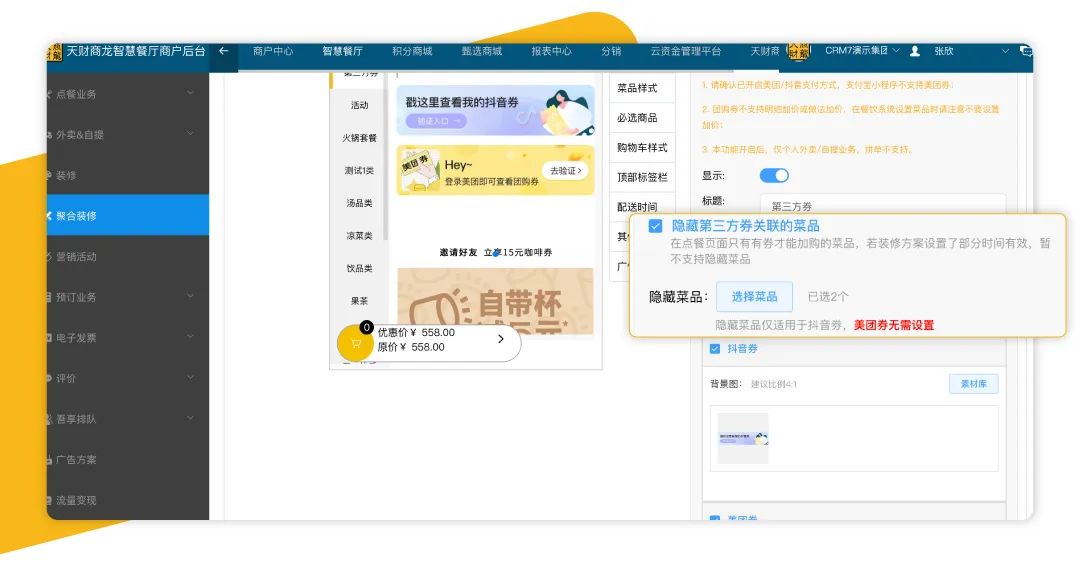This screenshot has width=1080, height=578.
Task: Click the user avatar icon beside 张欣
Action: [x=915, y=51]
